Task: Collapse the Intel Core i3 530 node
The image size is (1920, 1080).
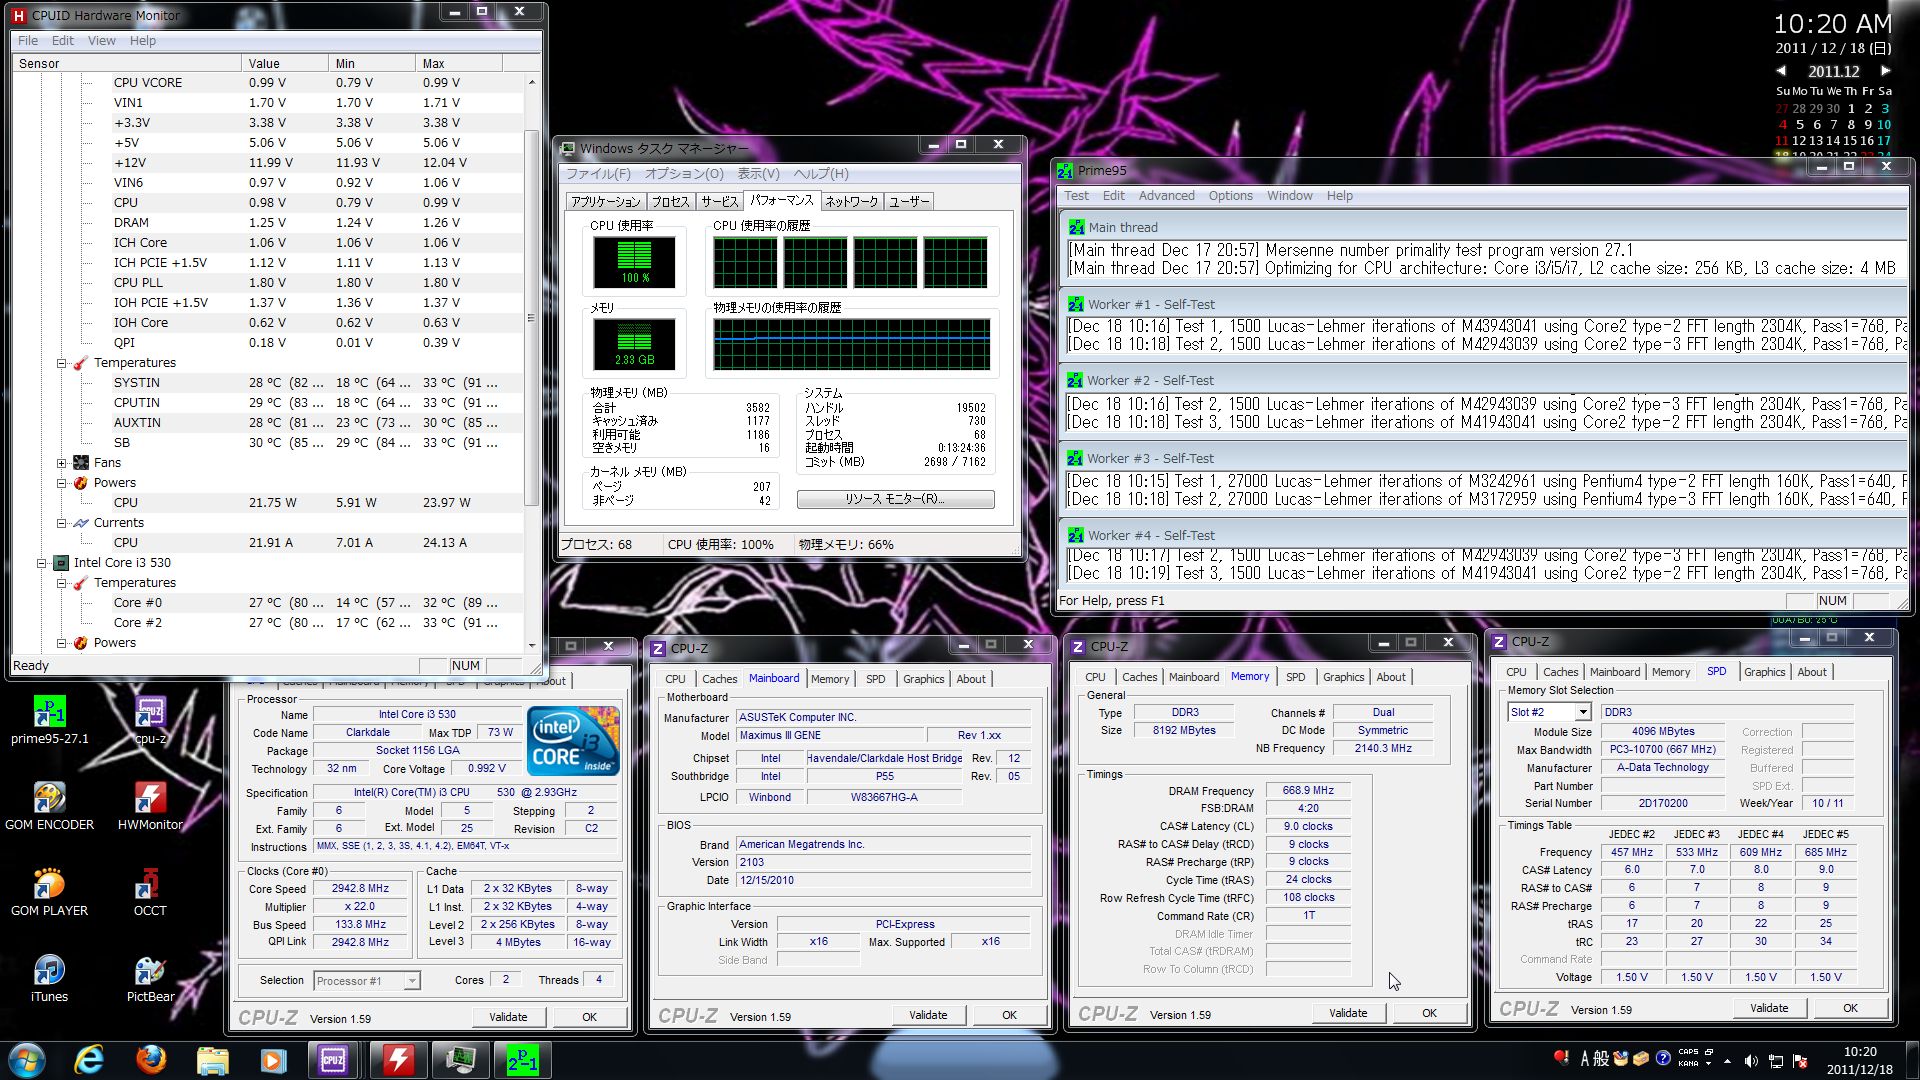Action: pyautogui.click(x=42, y=563)
